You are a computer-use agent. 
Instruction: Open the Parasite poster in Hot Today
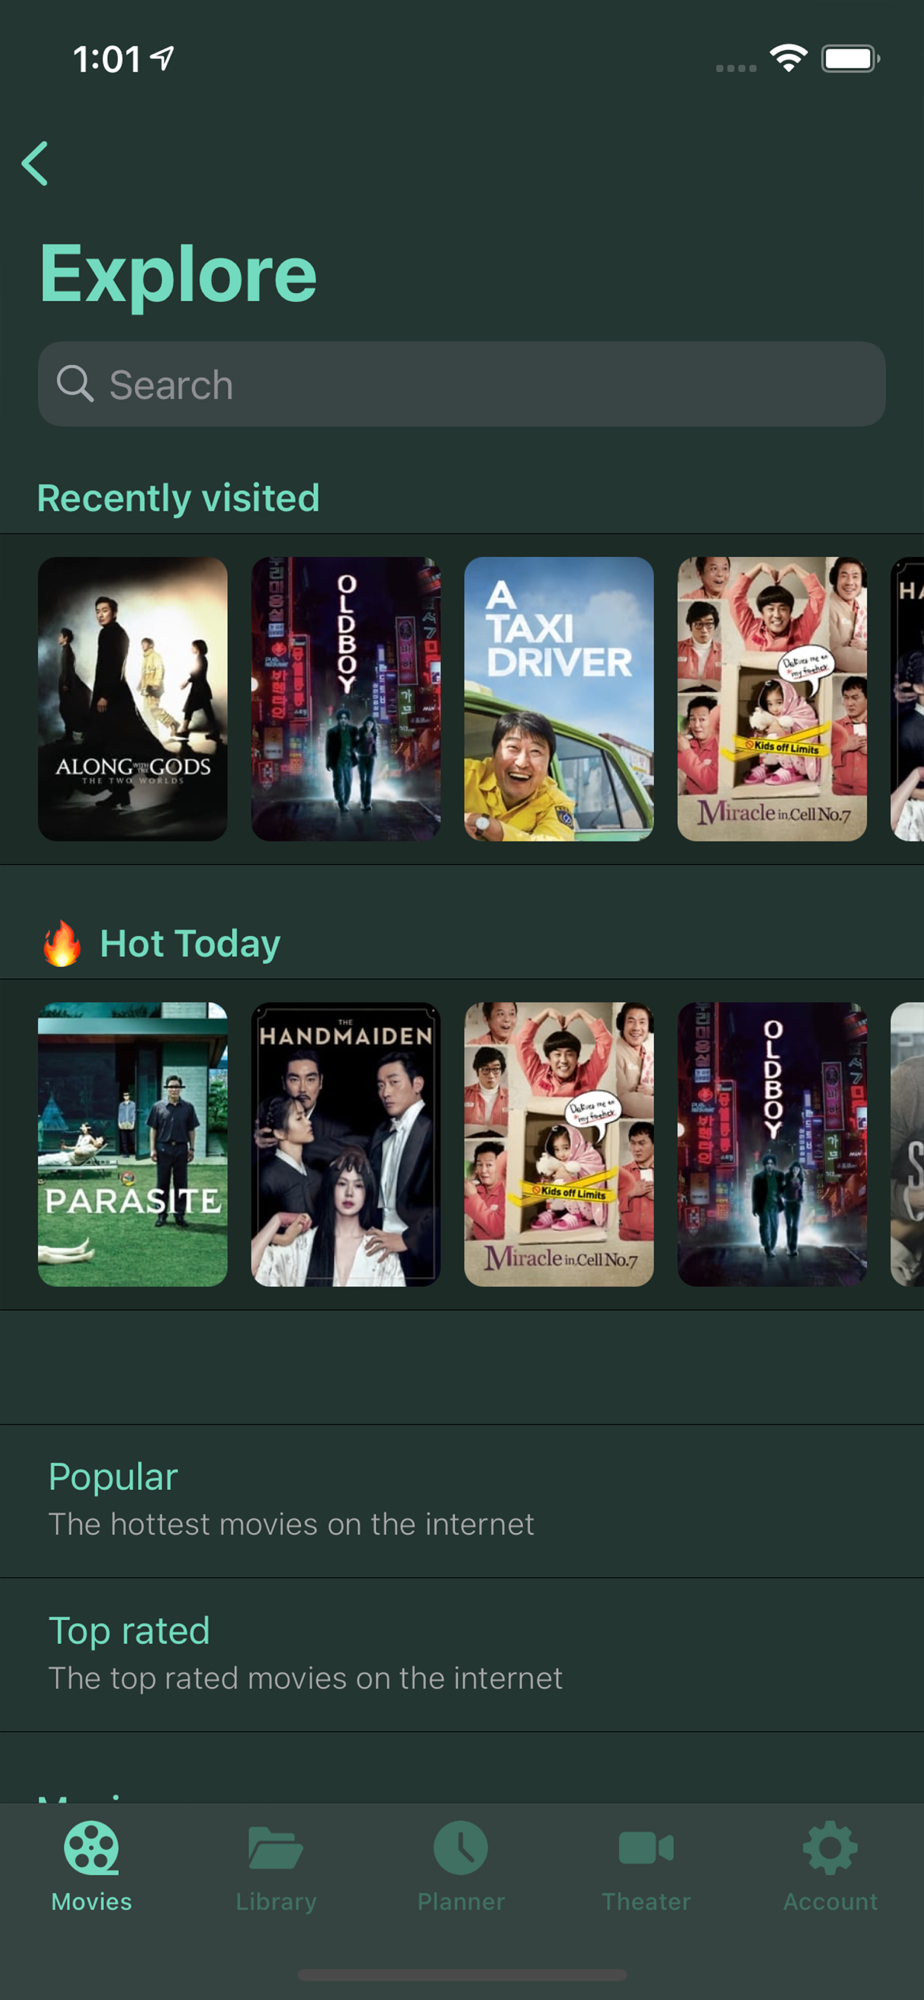[133, 1144]
